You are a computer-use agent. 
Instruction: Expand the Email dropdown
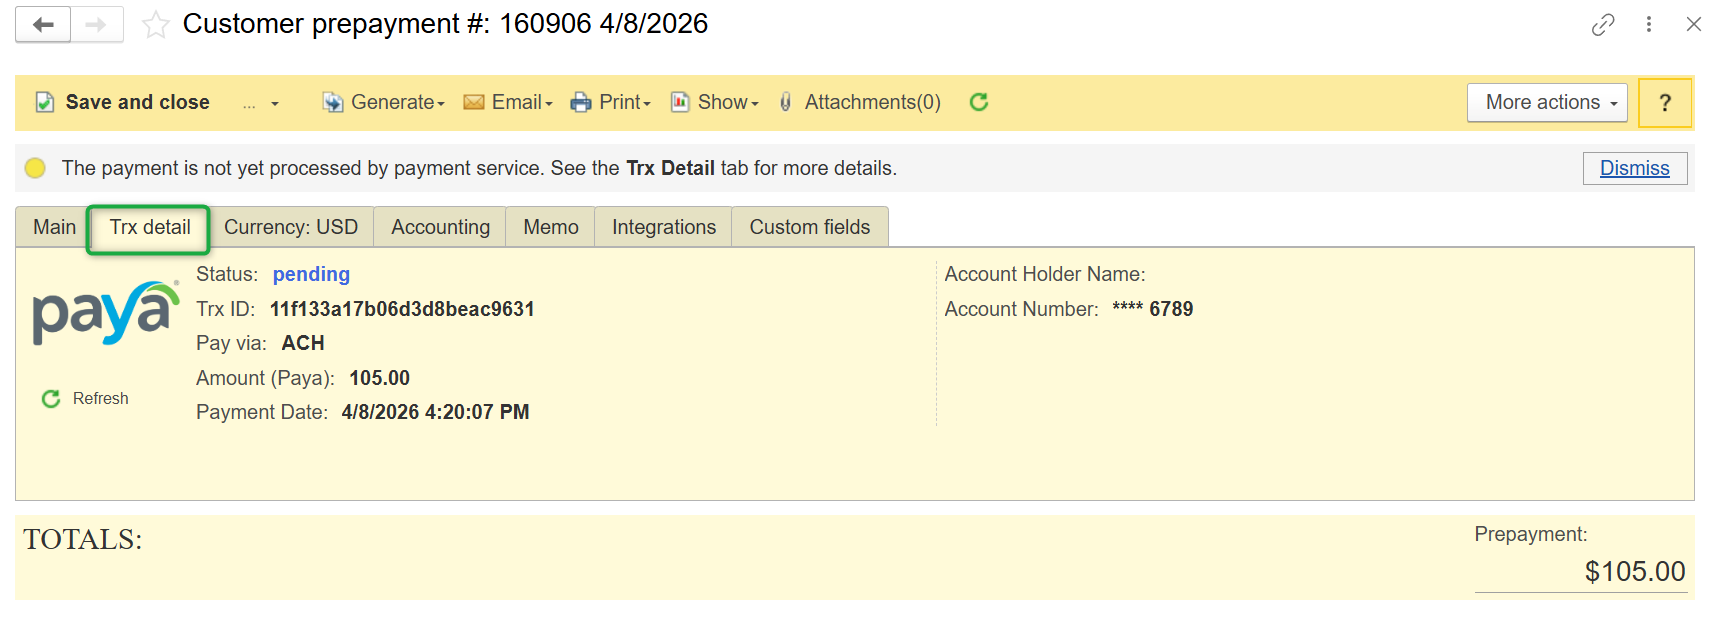point(508,102)
